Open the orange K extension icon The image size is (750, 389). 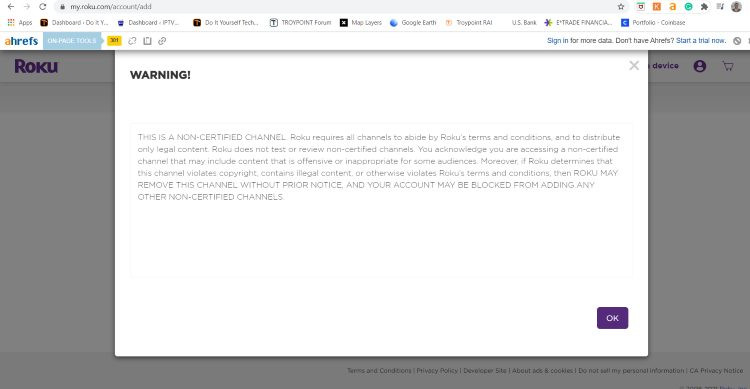click(657, 7)
